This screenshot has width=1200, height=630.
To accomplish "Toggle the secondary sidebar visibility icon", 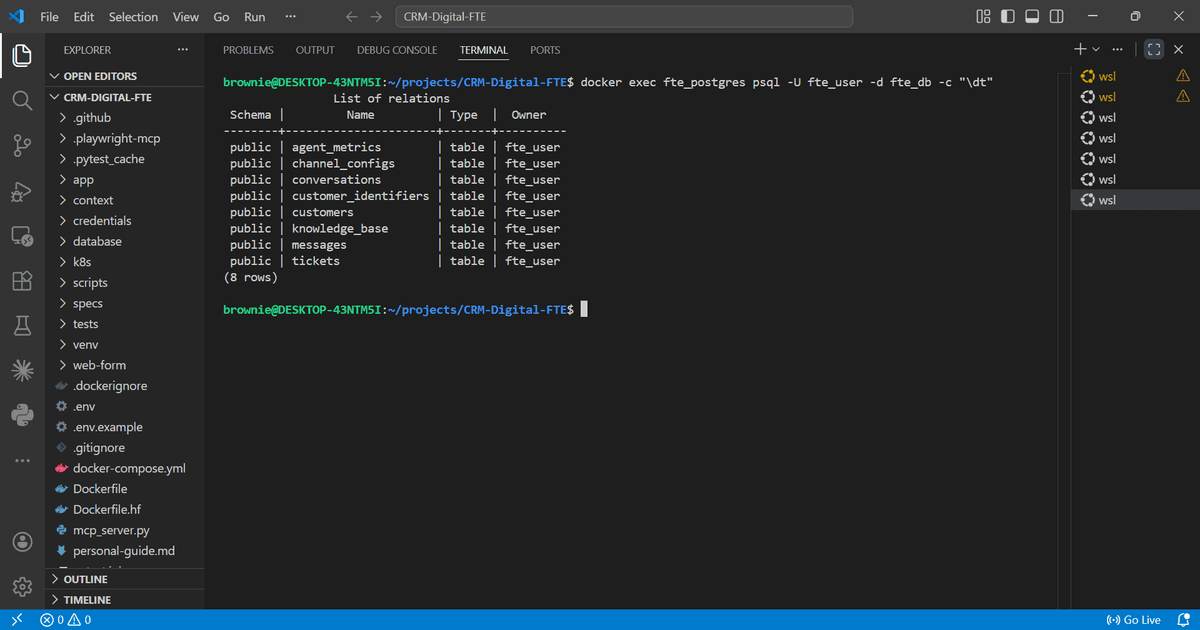I will [1055, 16].
